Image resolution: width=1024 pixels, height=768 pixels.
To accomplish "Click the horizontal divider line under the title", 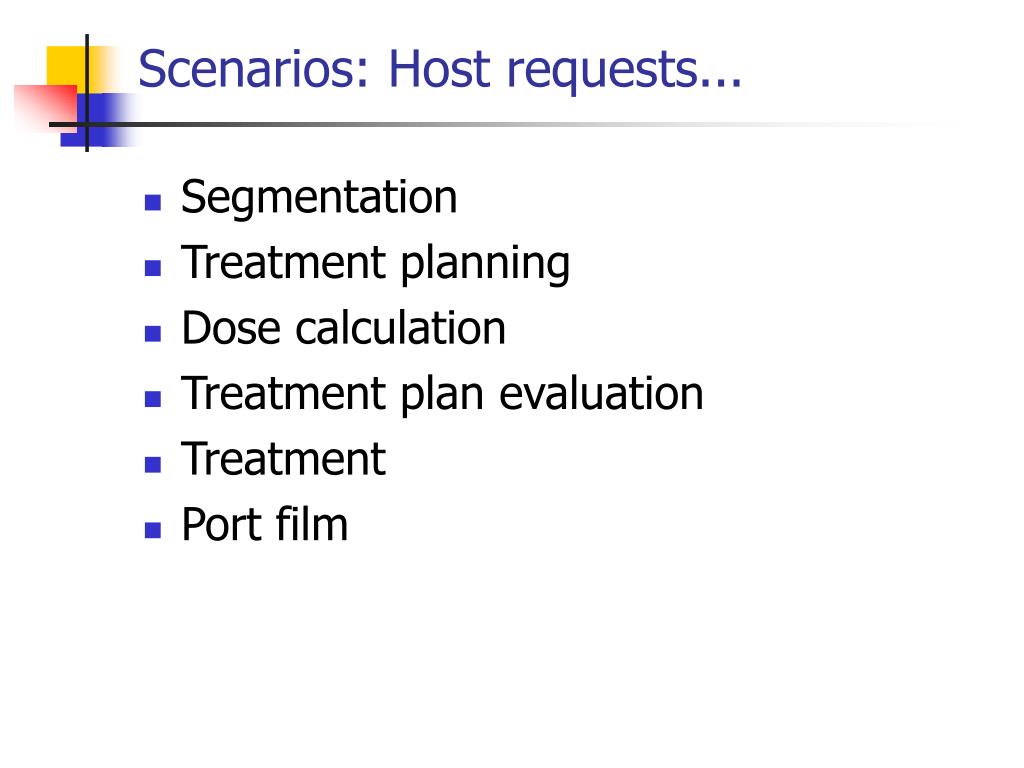I will pyautogui.click(x=496, y=124).
